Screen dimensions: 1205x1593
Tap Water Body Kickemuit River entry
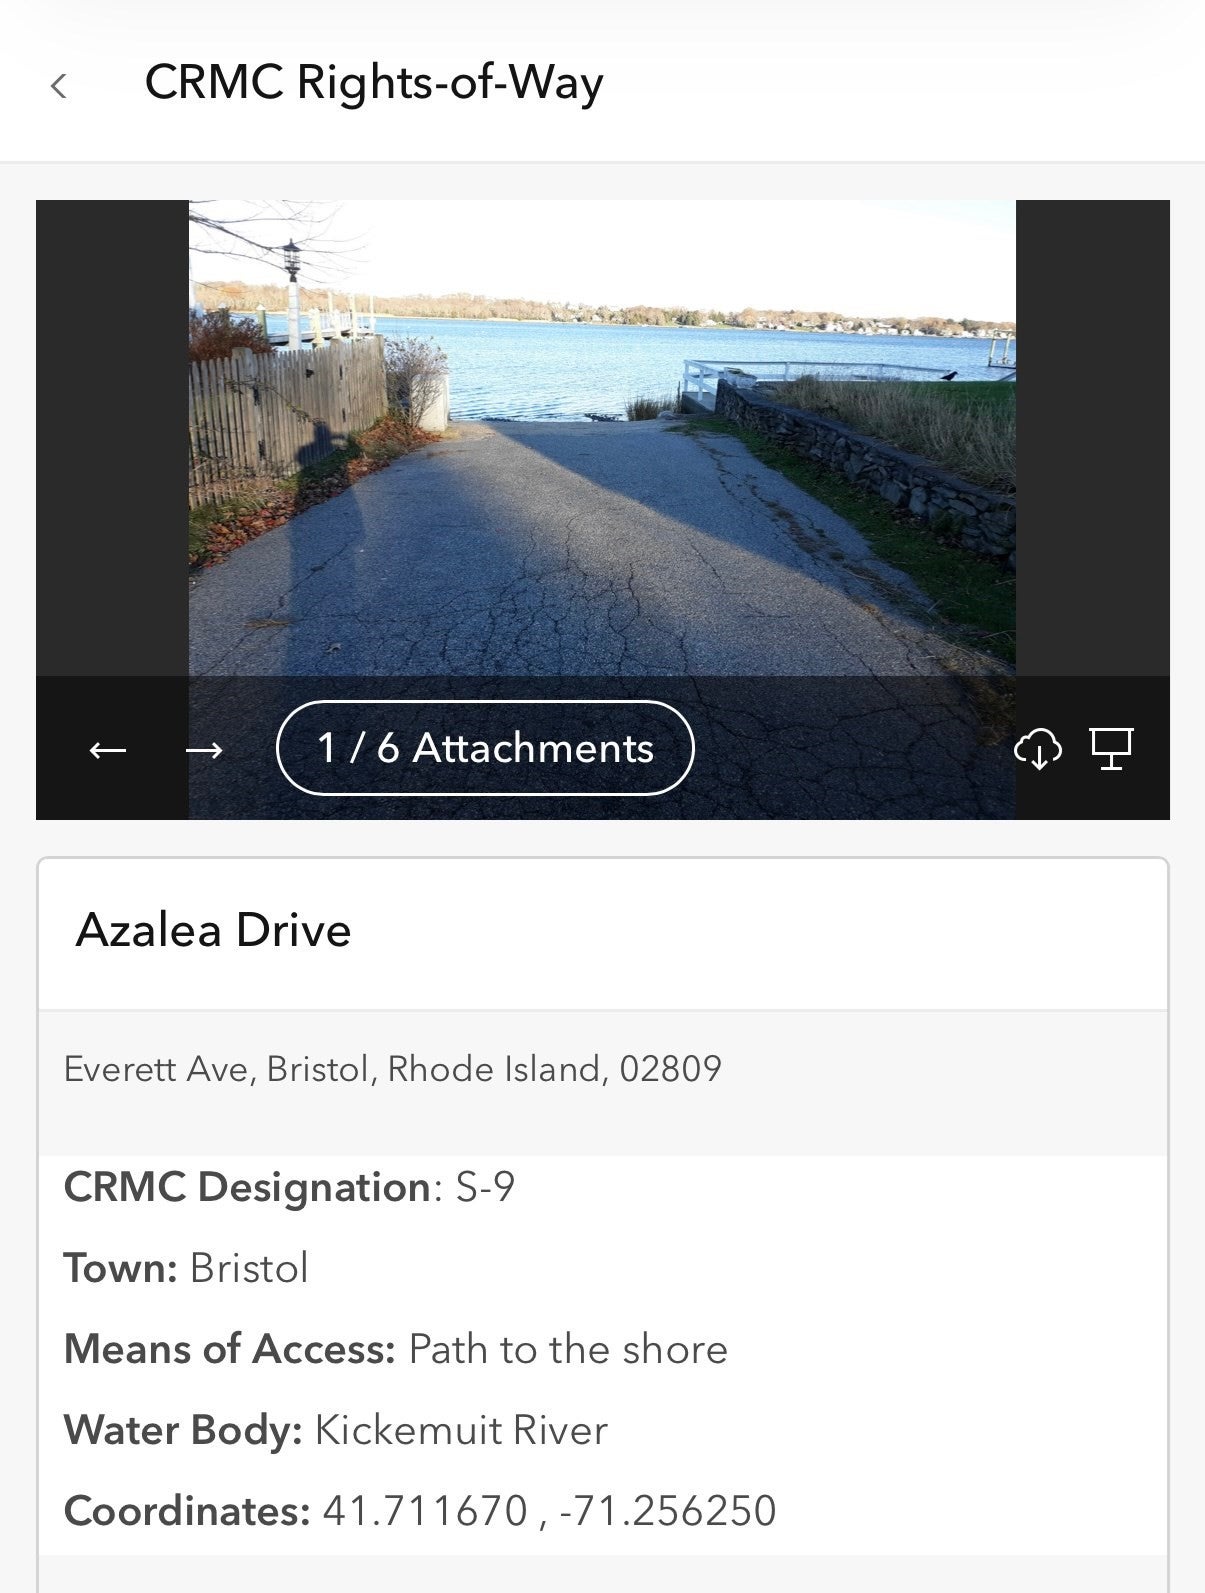(335, 1430)
